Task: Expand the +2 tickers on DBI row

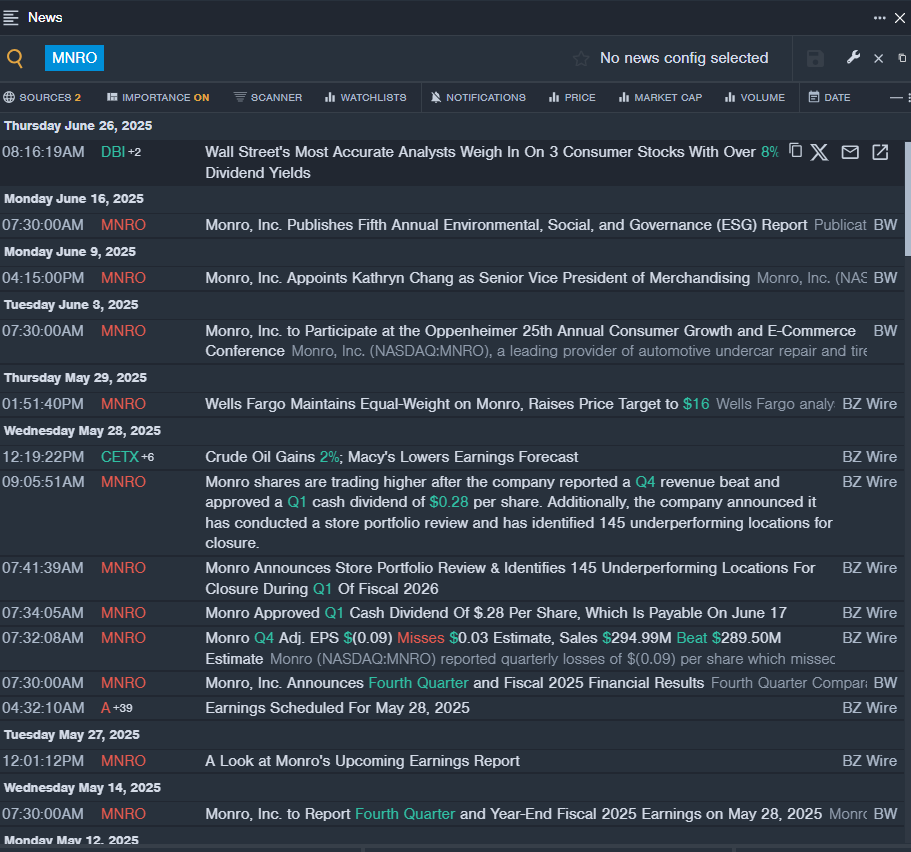Action: pyautogui.click(x=135, y=152)
